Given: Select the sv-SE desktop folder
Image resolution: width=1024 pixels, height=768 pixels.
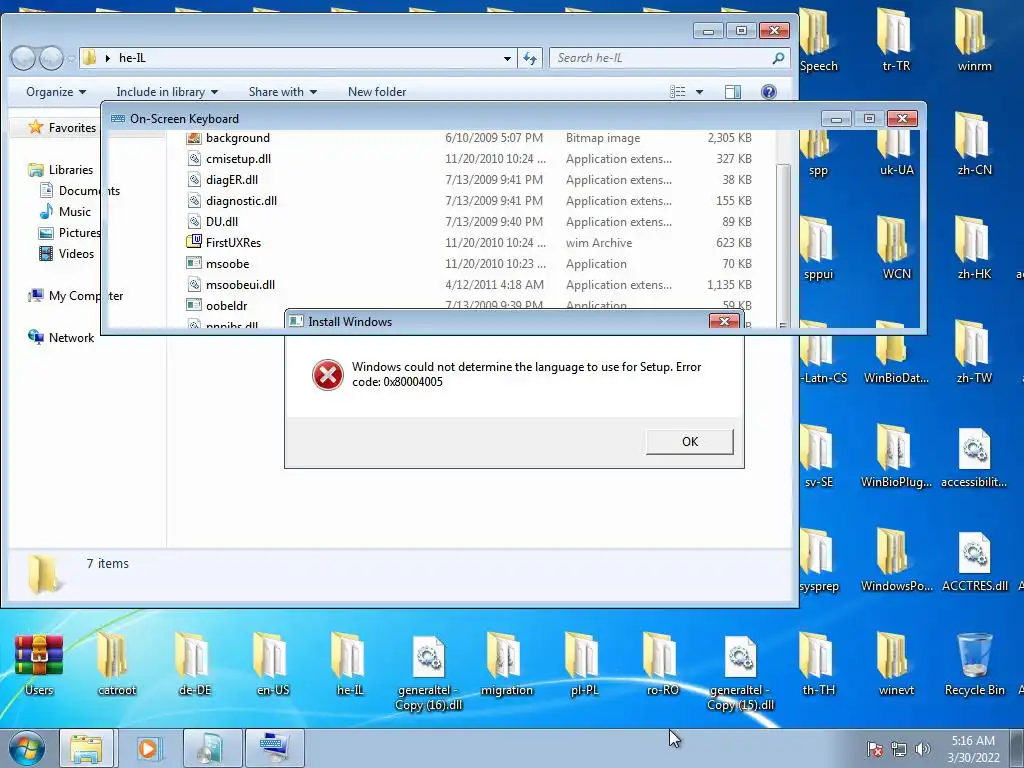Looking at the screenshot, I should click(818, 456).
